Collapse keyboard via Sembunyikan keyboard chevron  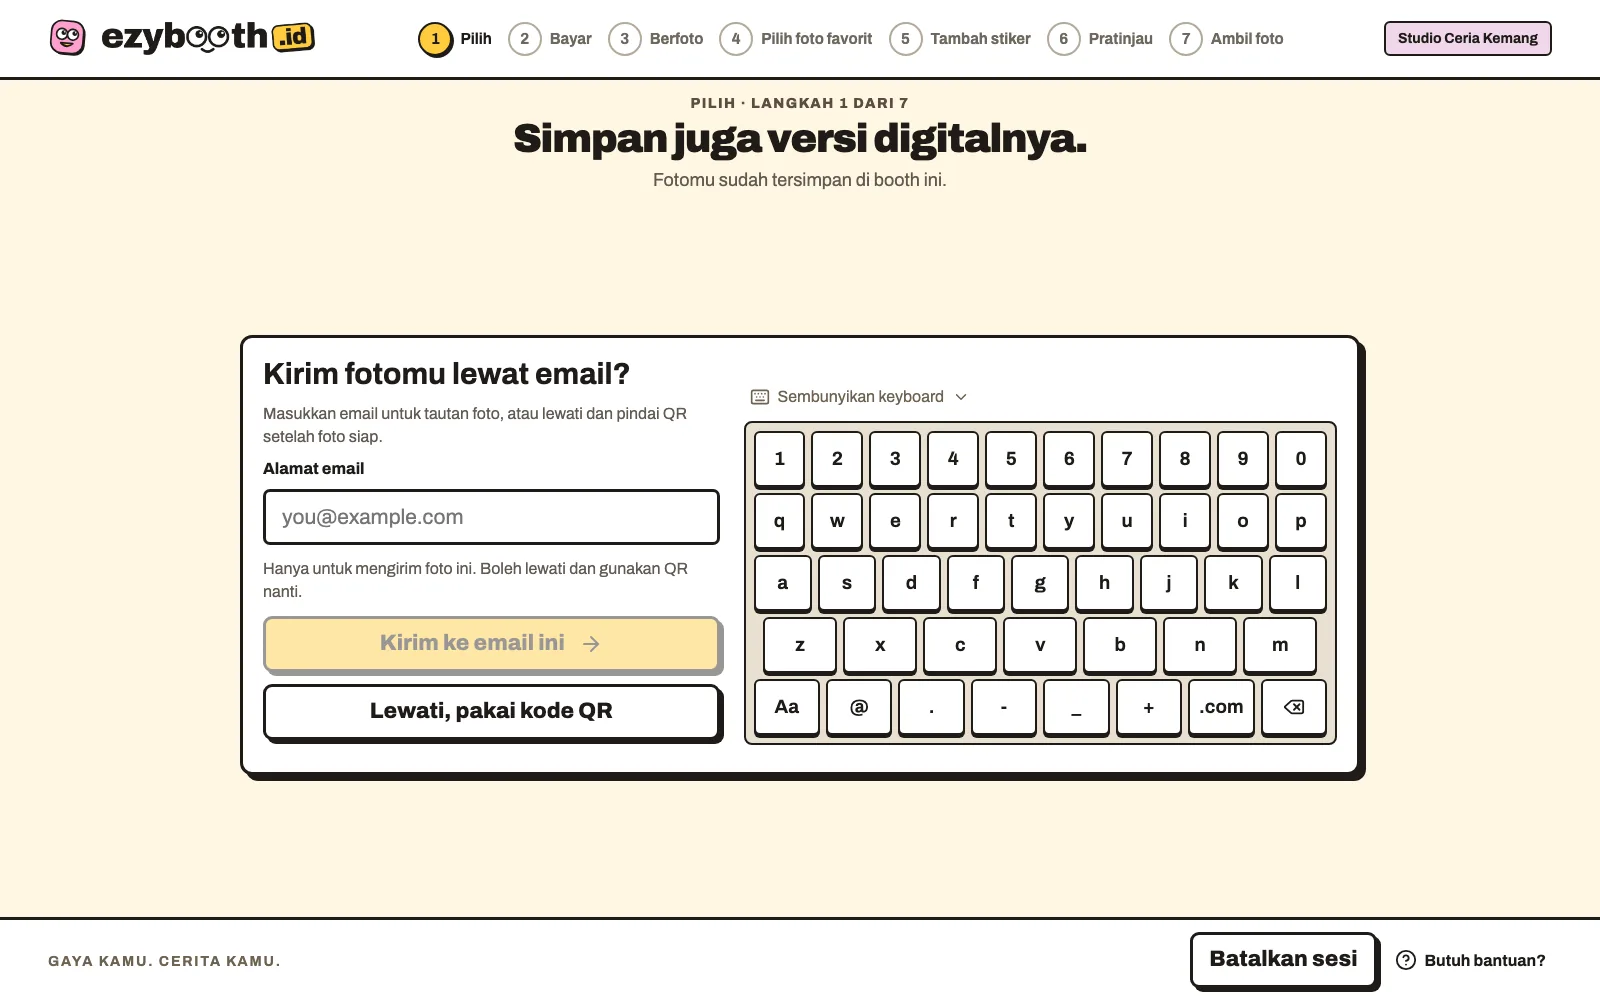tap(961, 397)
